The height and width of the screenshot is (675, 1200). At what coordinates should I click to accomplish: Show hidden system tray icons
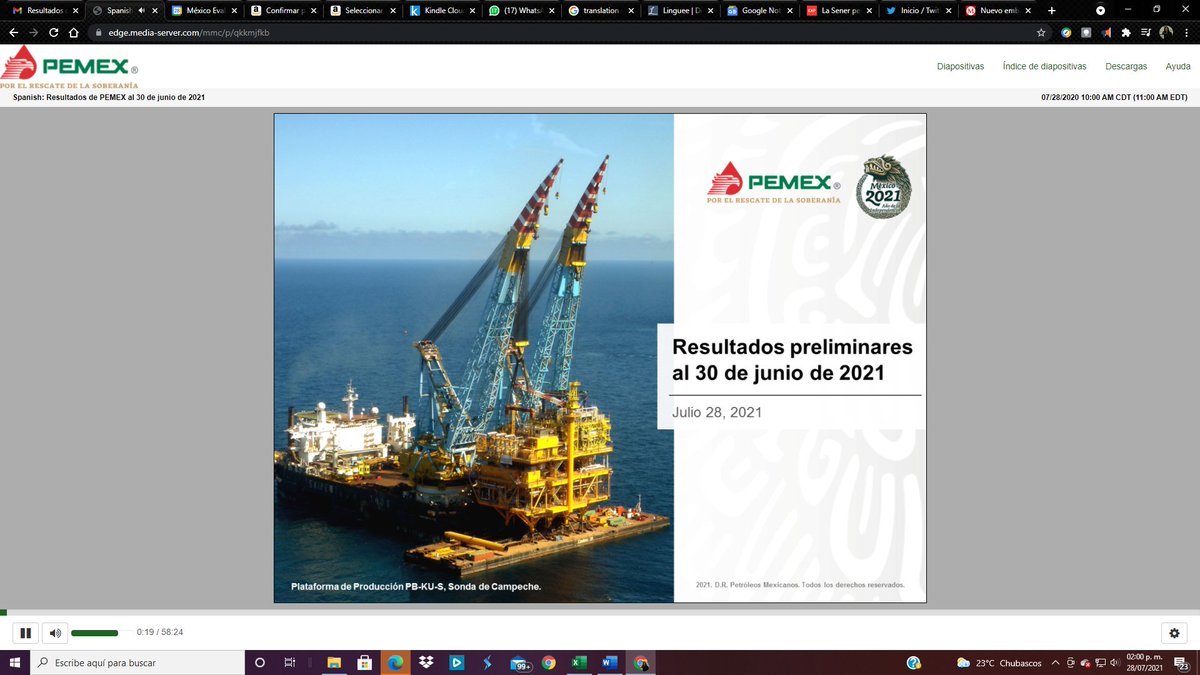pos(1055,662)
